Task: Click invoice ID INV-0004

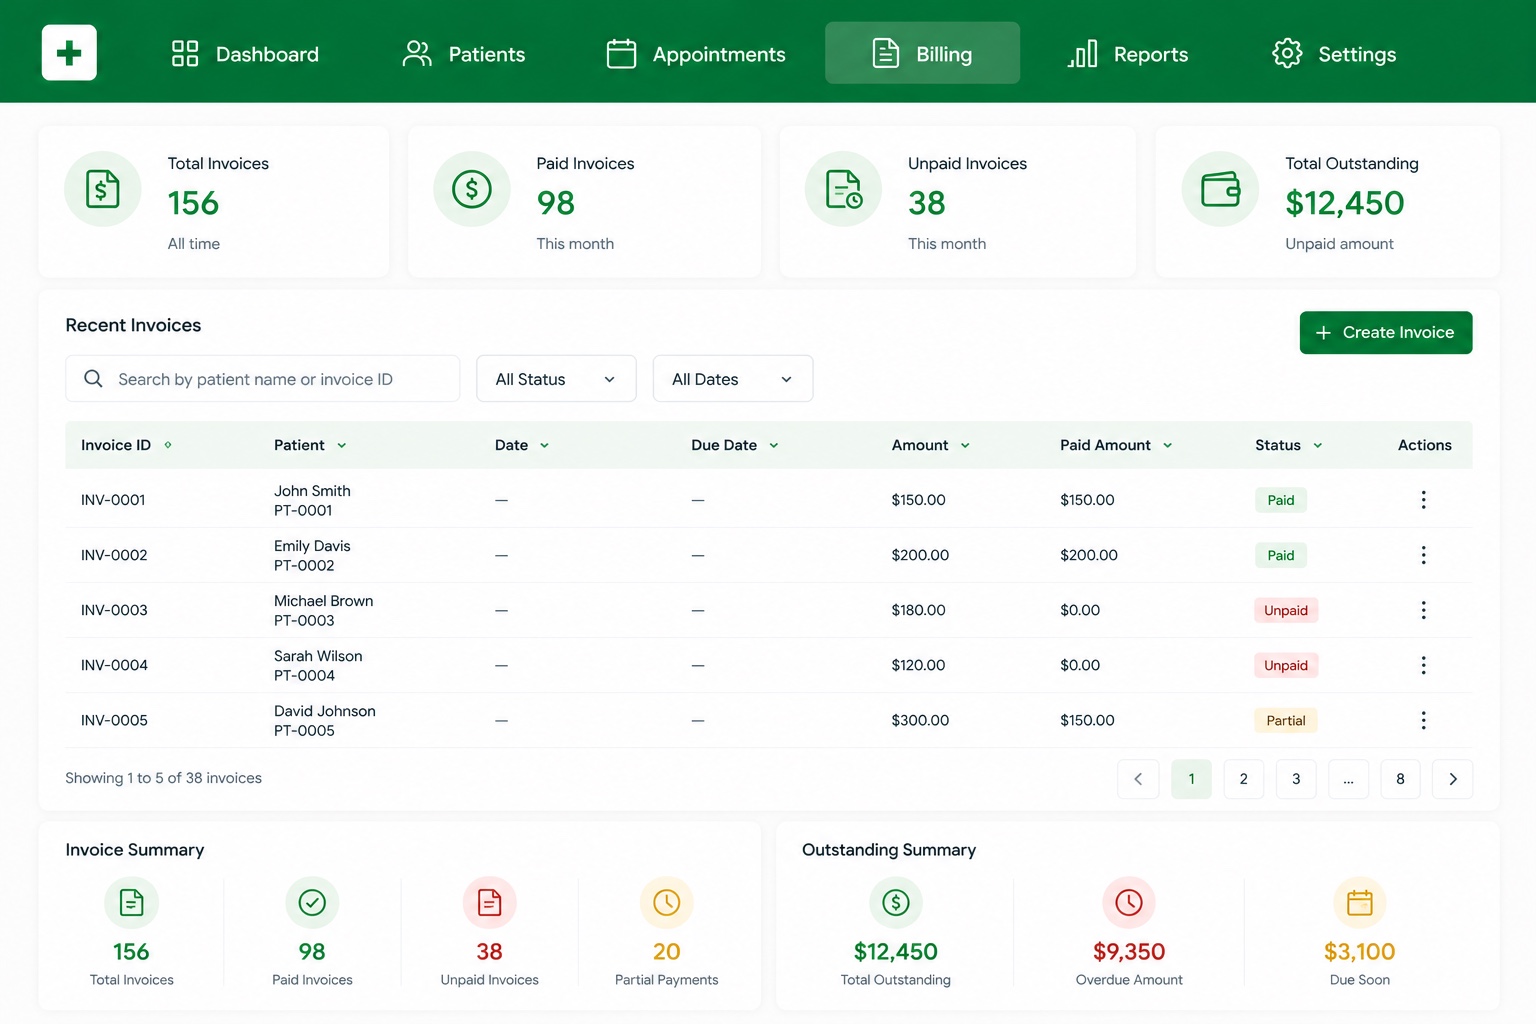Action: tap(114, 665)
